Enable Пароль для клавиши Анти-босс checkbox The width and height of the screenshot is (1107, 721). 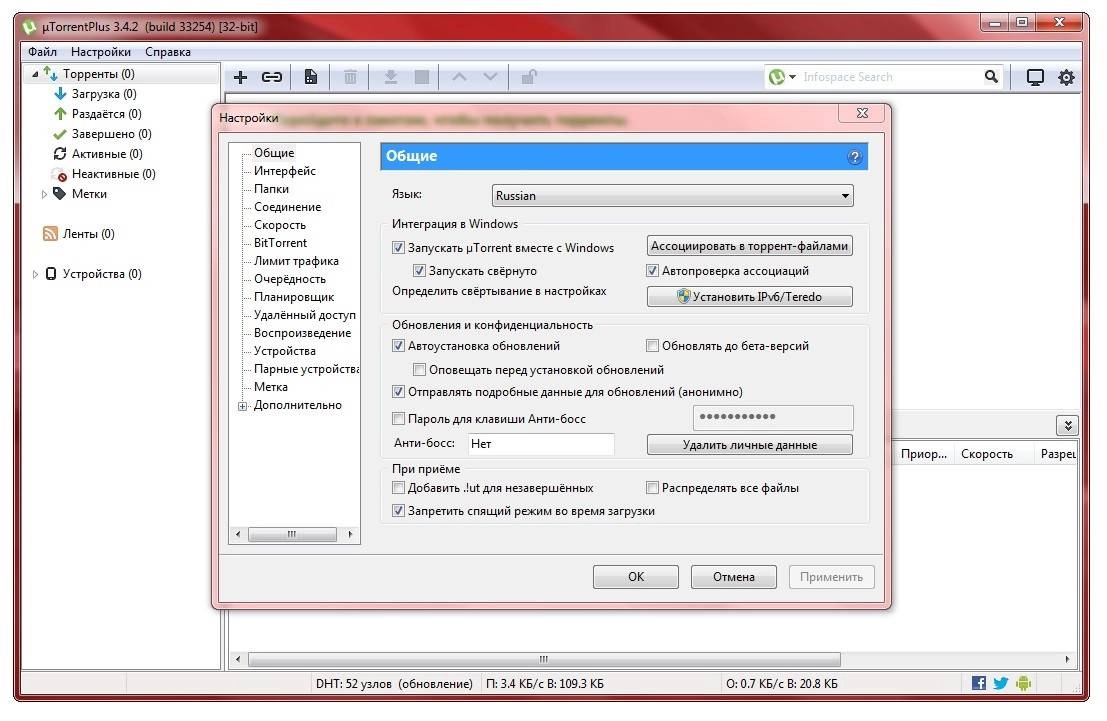point(398,419)
